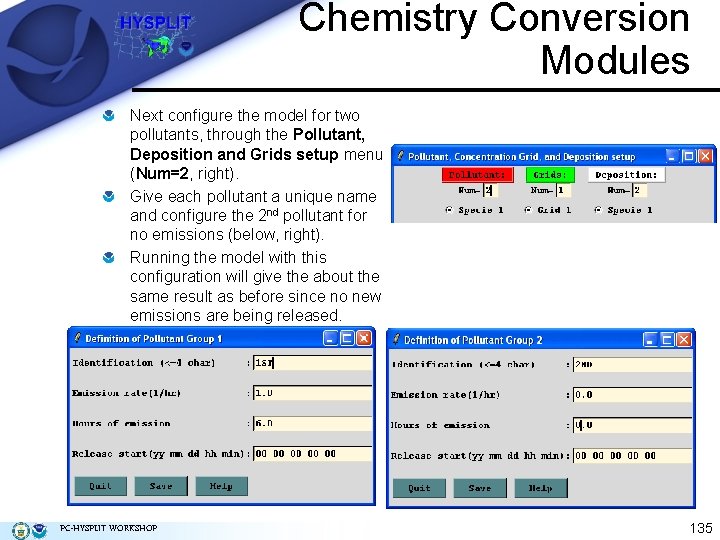720x540 pixels.
Task: Edit Emission rate field in Pollutant Group 2
Action: point(632,395)
